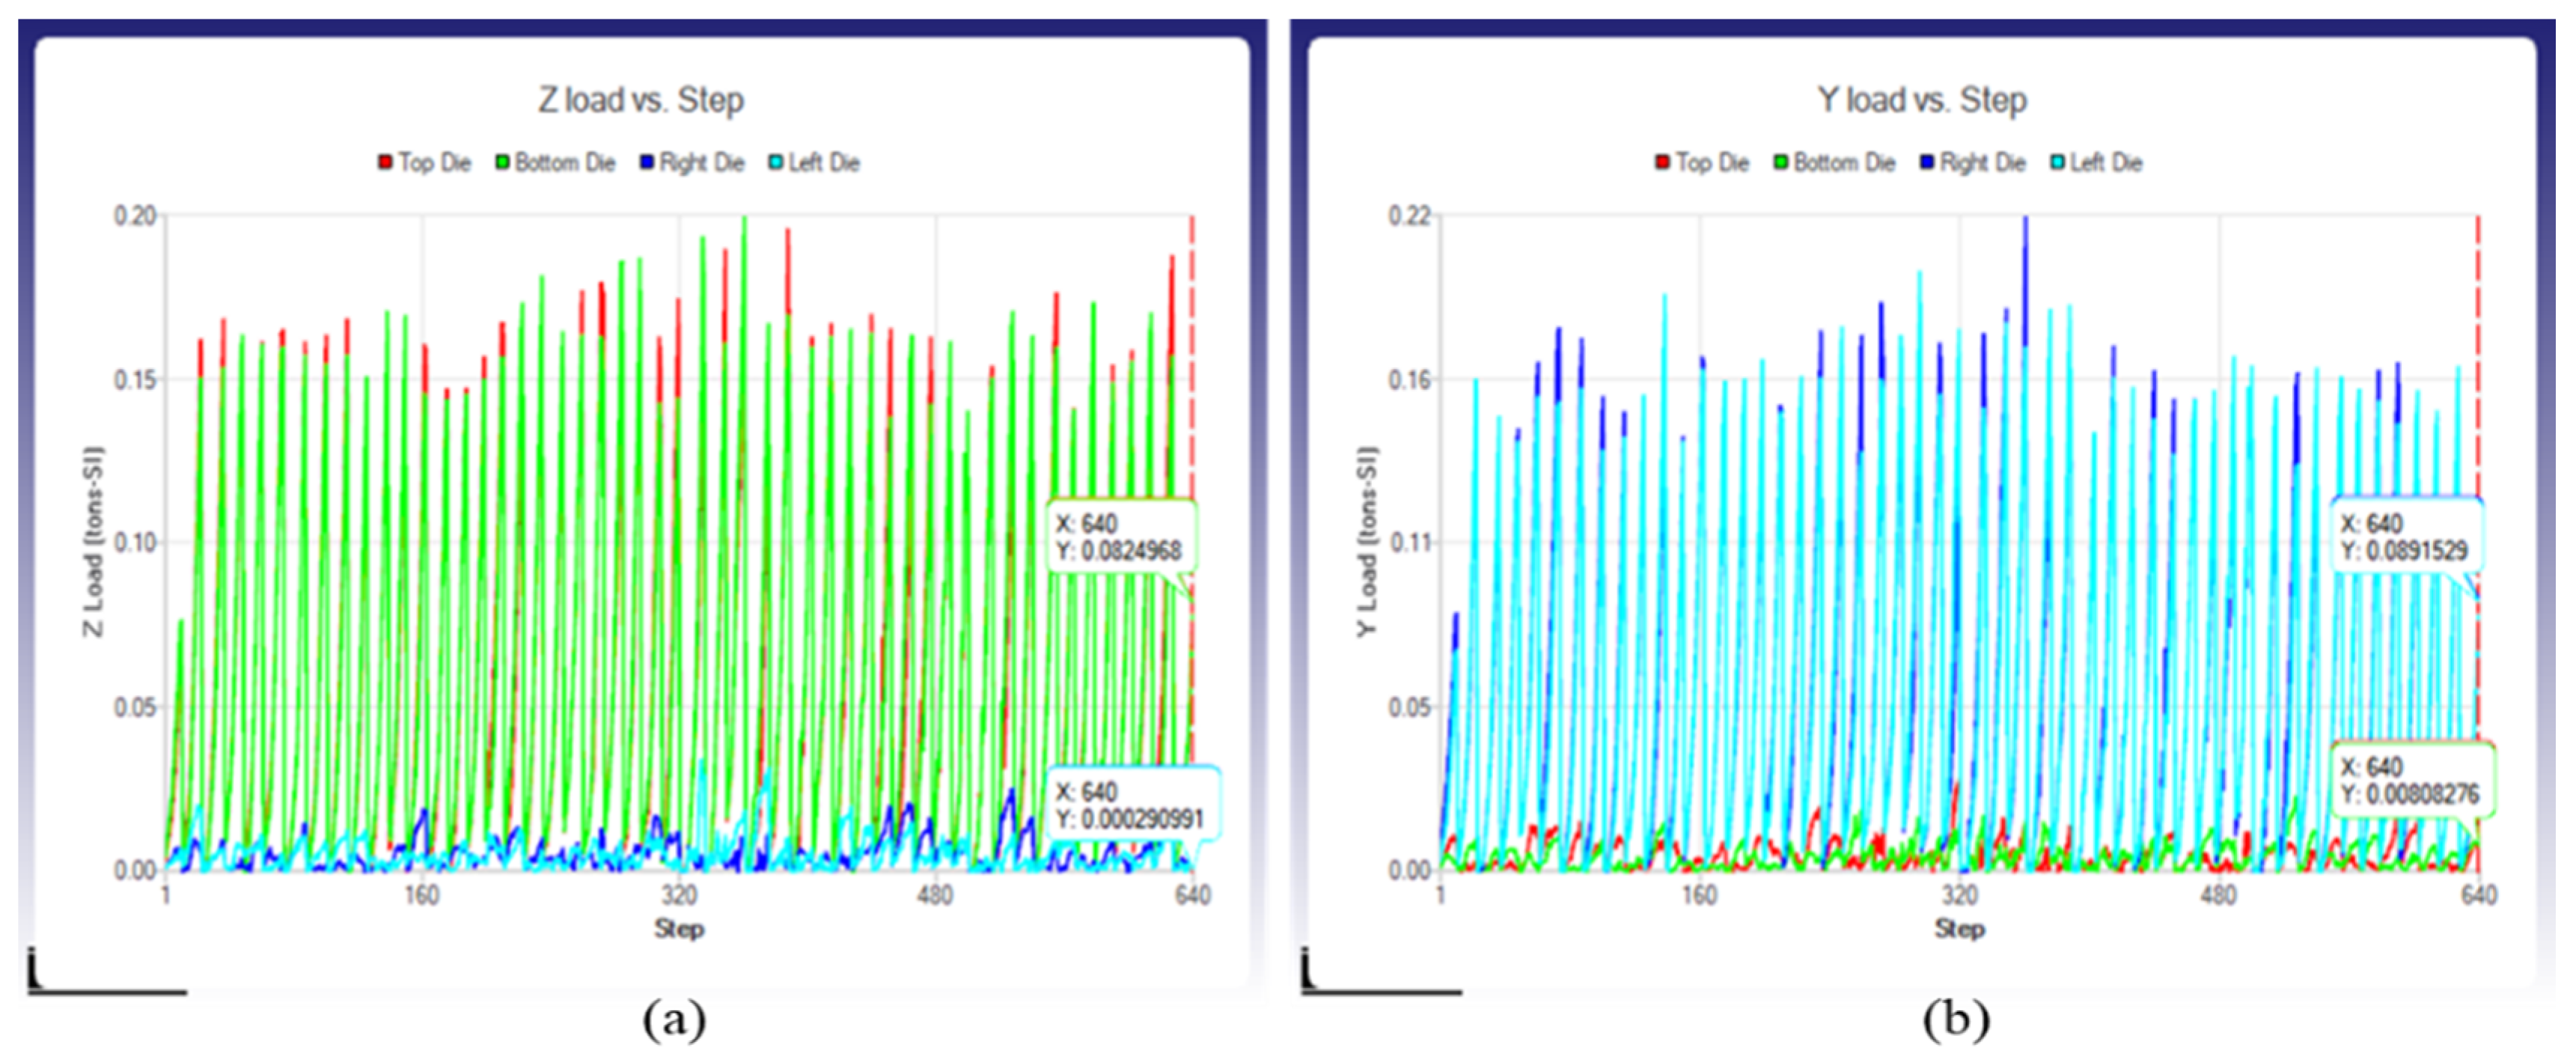Click 'Top Die' legend label in Z load chart

tap(435, 162)
